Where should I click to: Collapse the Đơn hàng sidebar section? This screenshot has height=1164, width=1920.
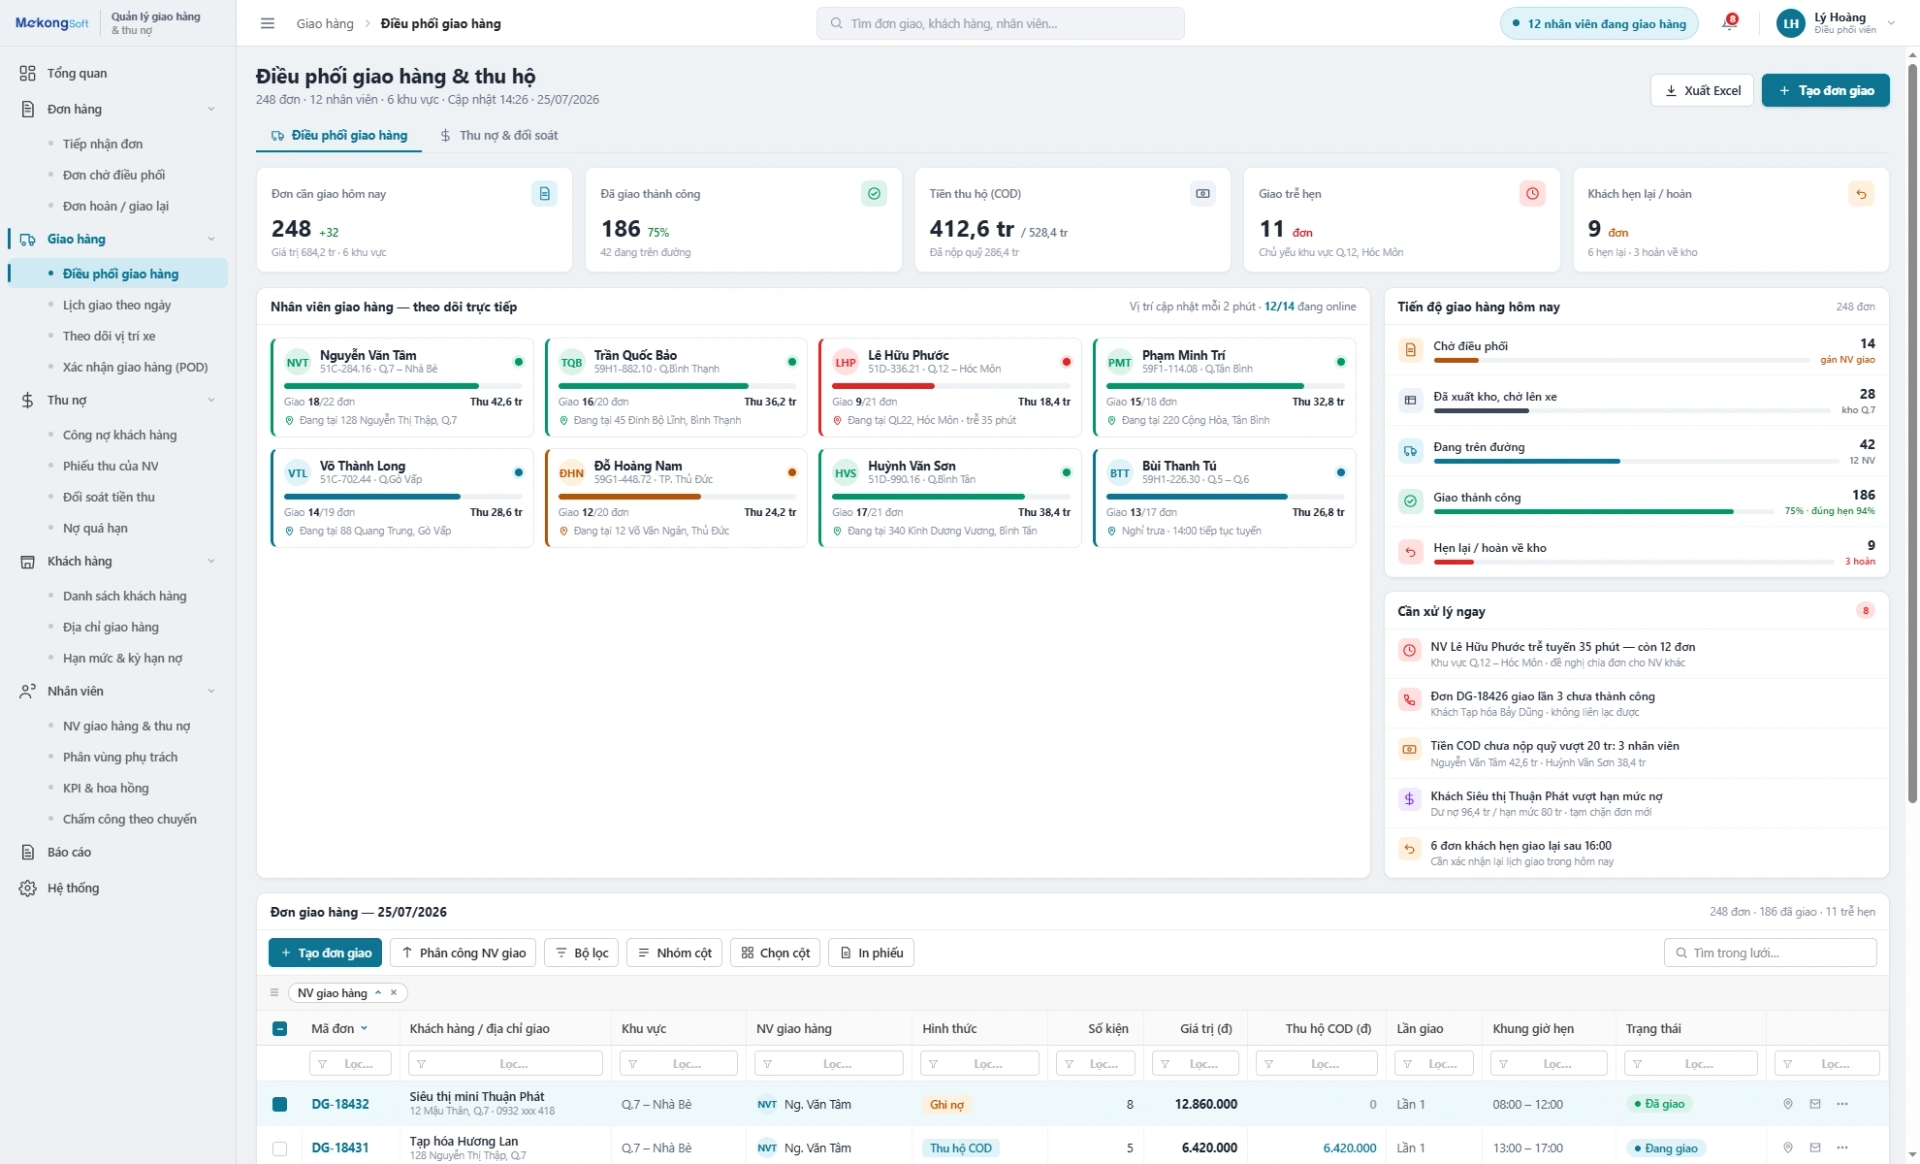tap(211, 109)
